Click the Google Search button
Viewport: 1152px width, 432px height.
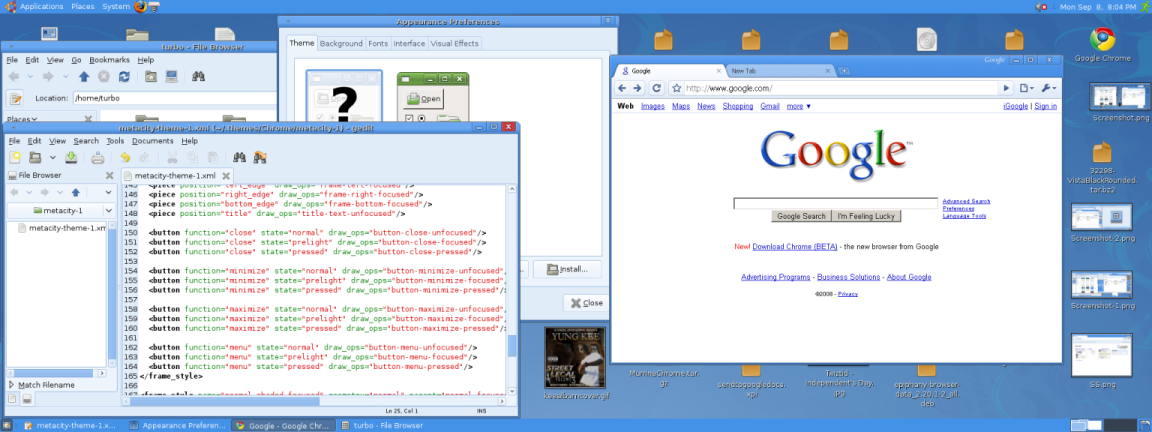(x=801, y=216)
